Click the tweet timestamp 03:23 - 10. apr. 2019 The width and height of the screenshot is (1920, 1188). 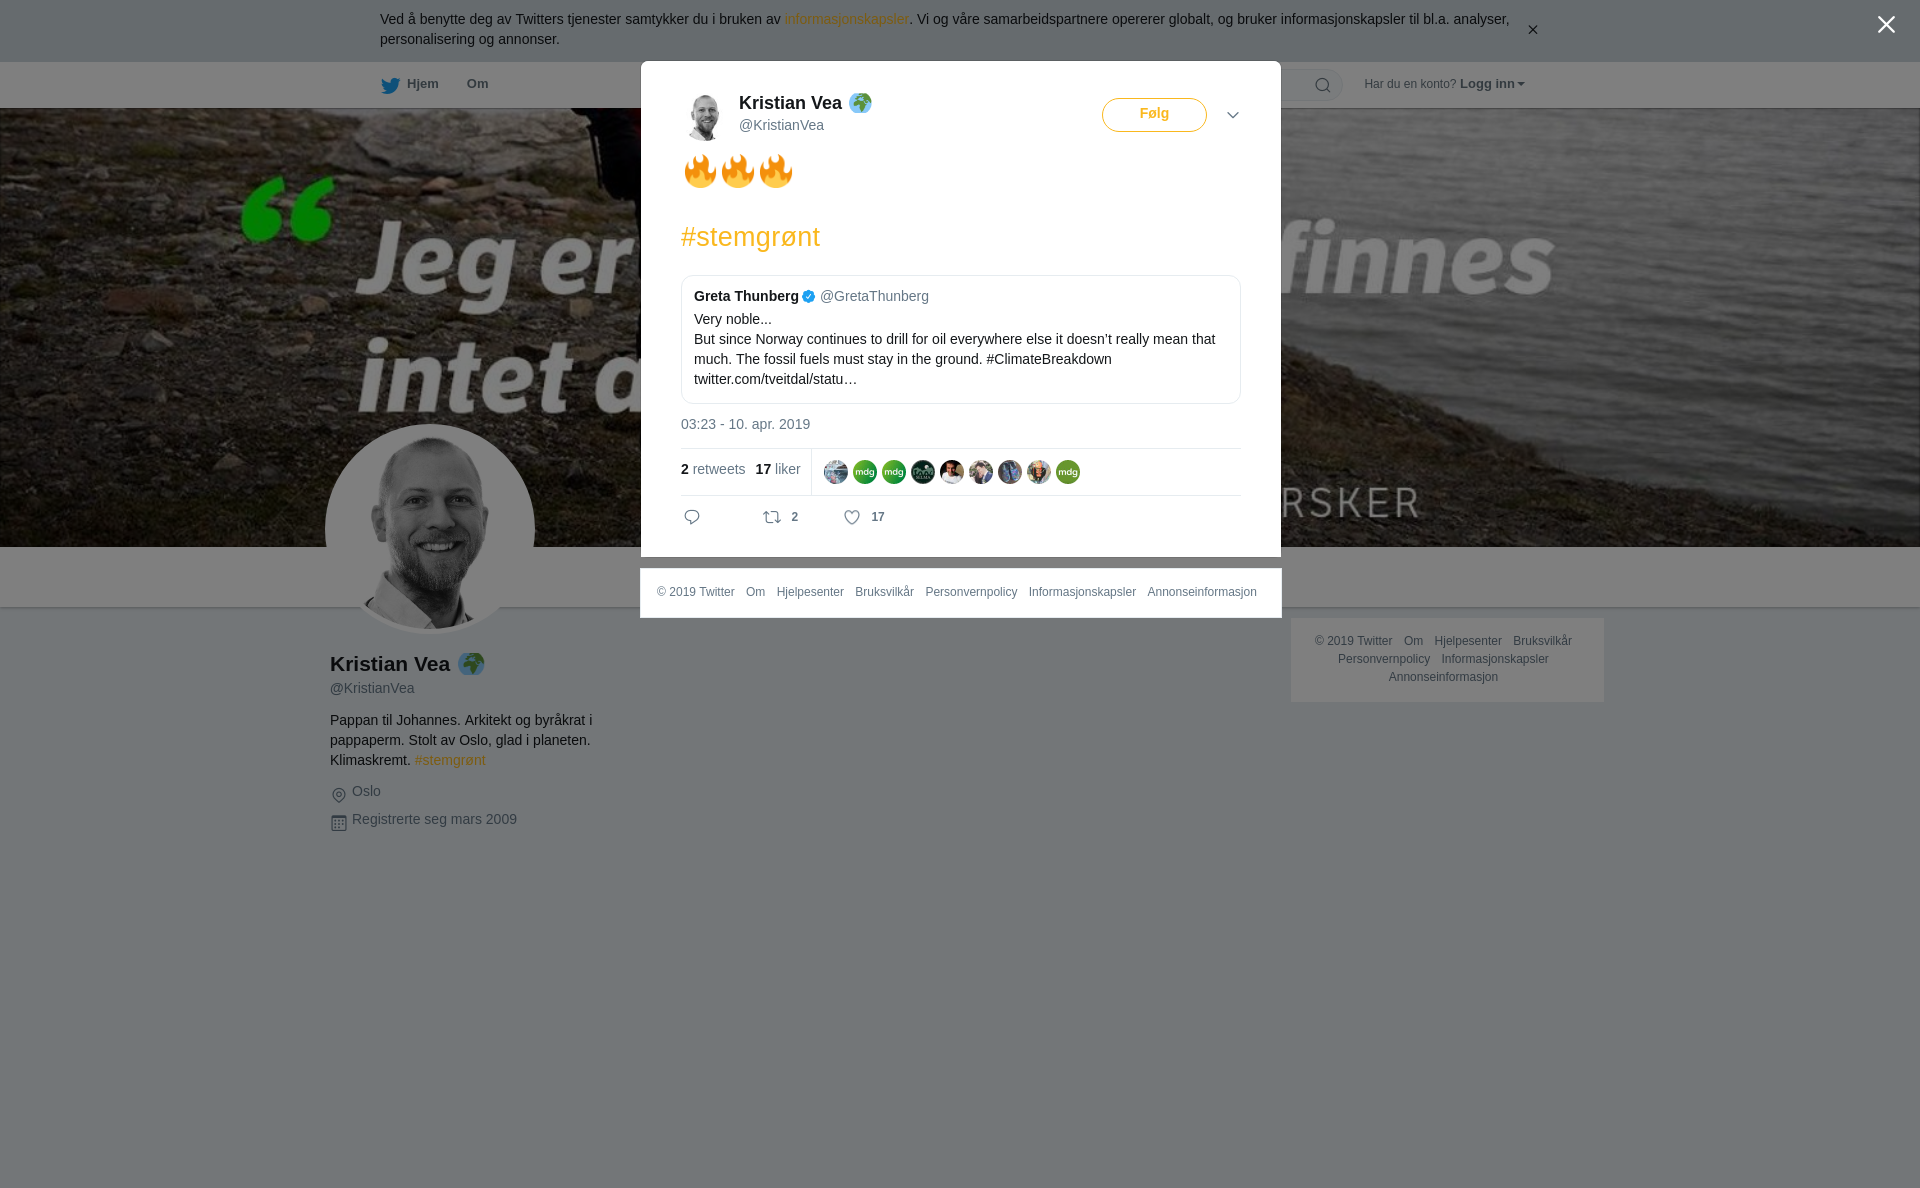[x=745, y=424]
